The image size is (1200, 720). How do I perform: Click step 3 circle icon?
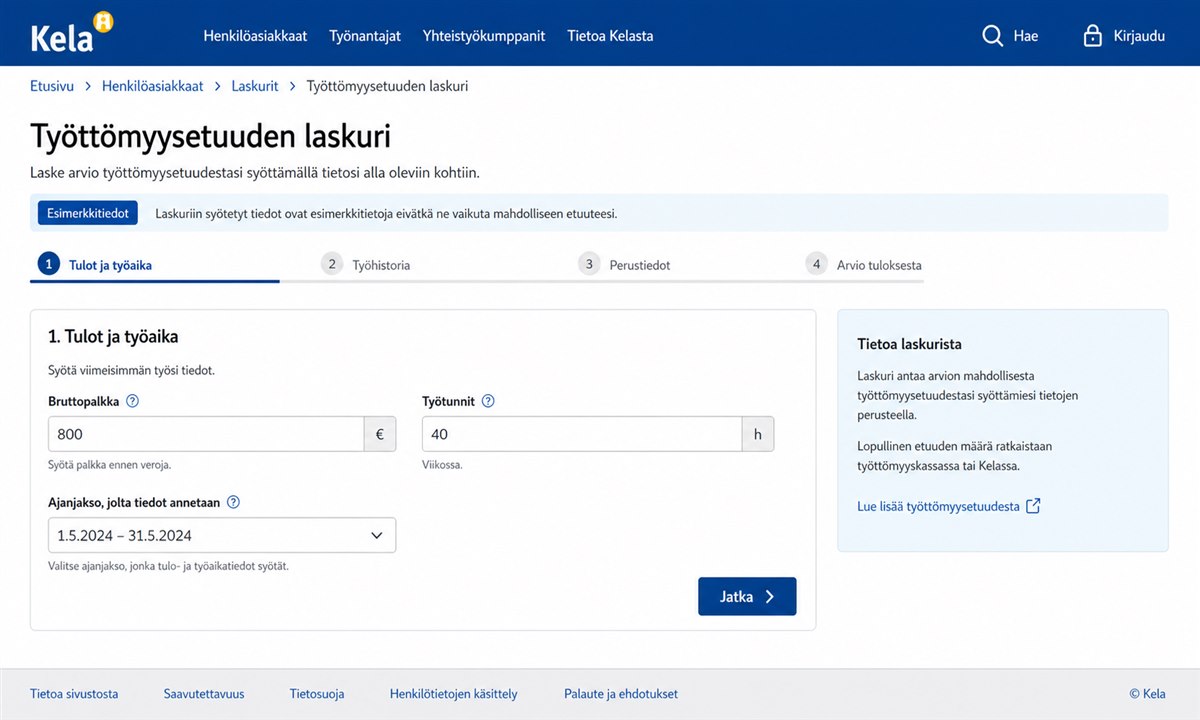click(589, 264)
